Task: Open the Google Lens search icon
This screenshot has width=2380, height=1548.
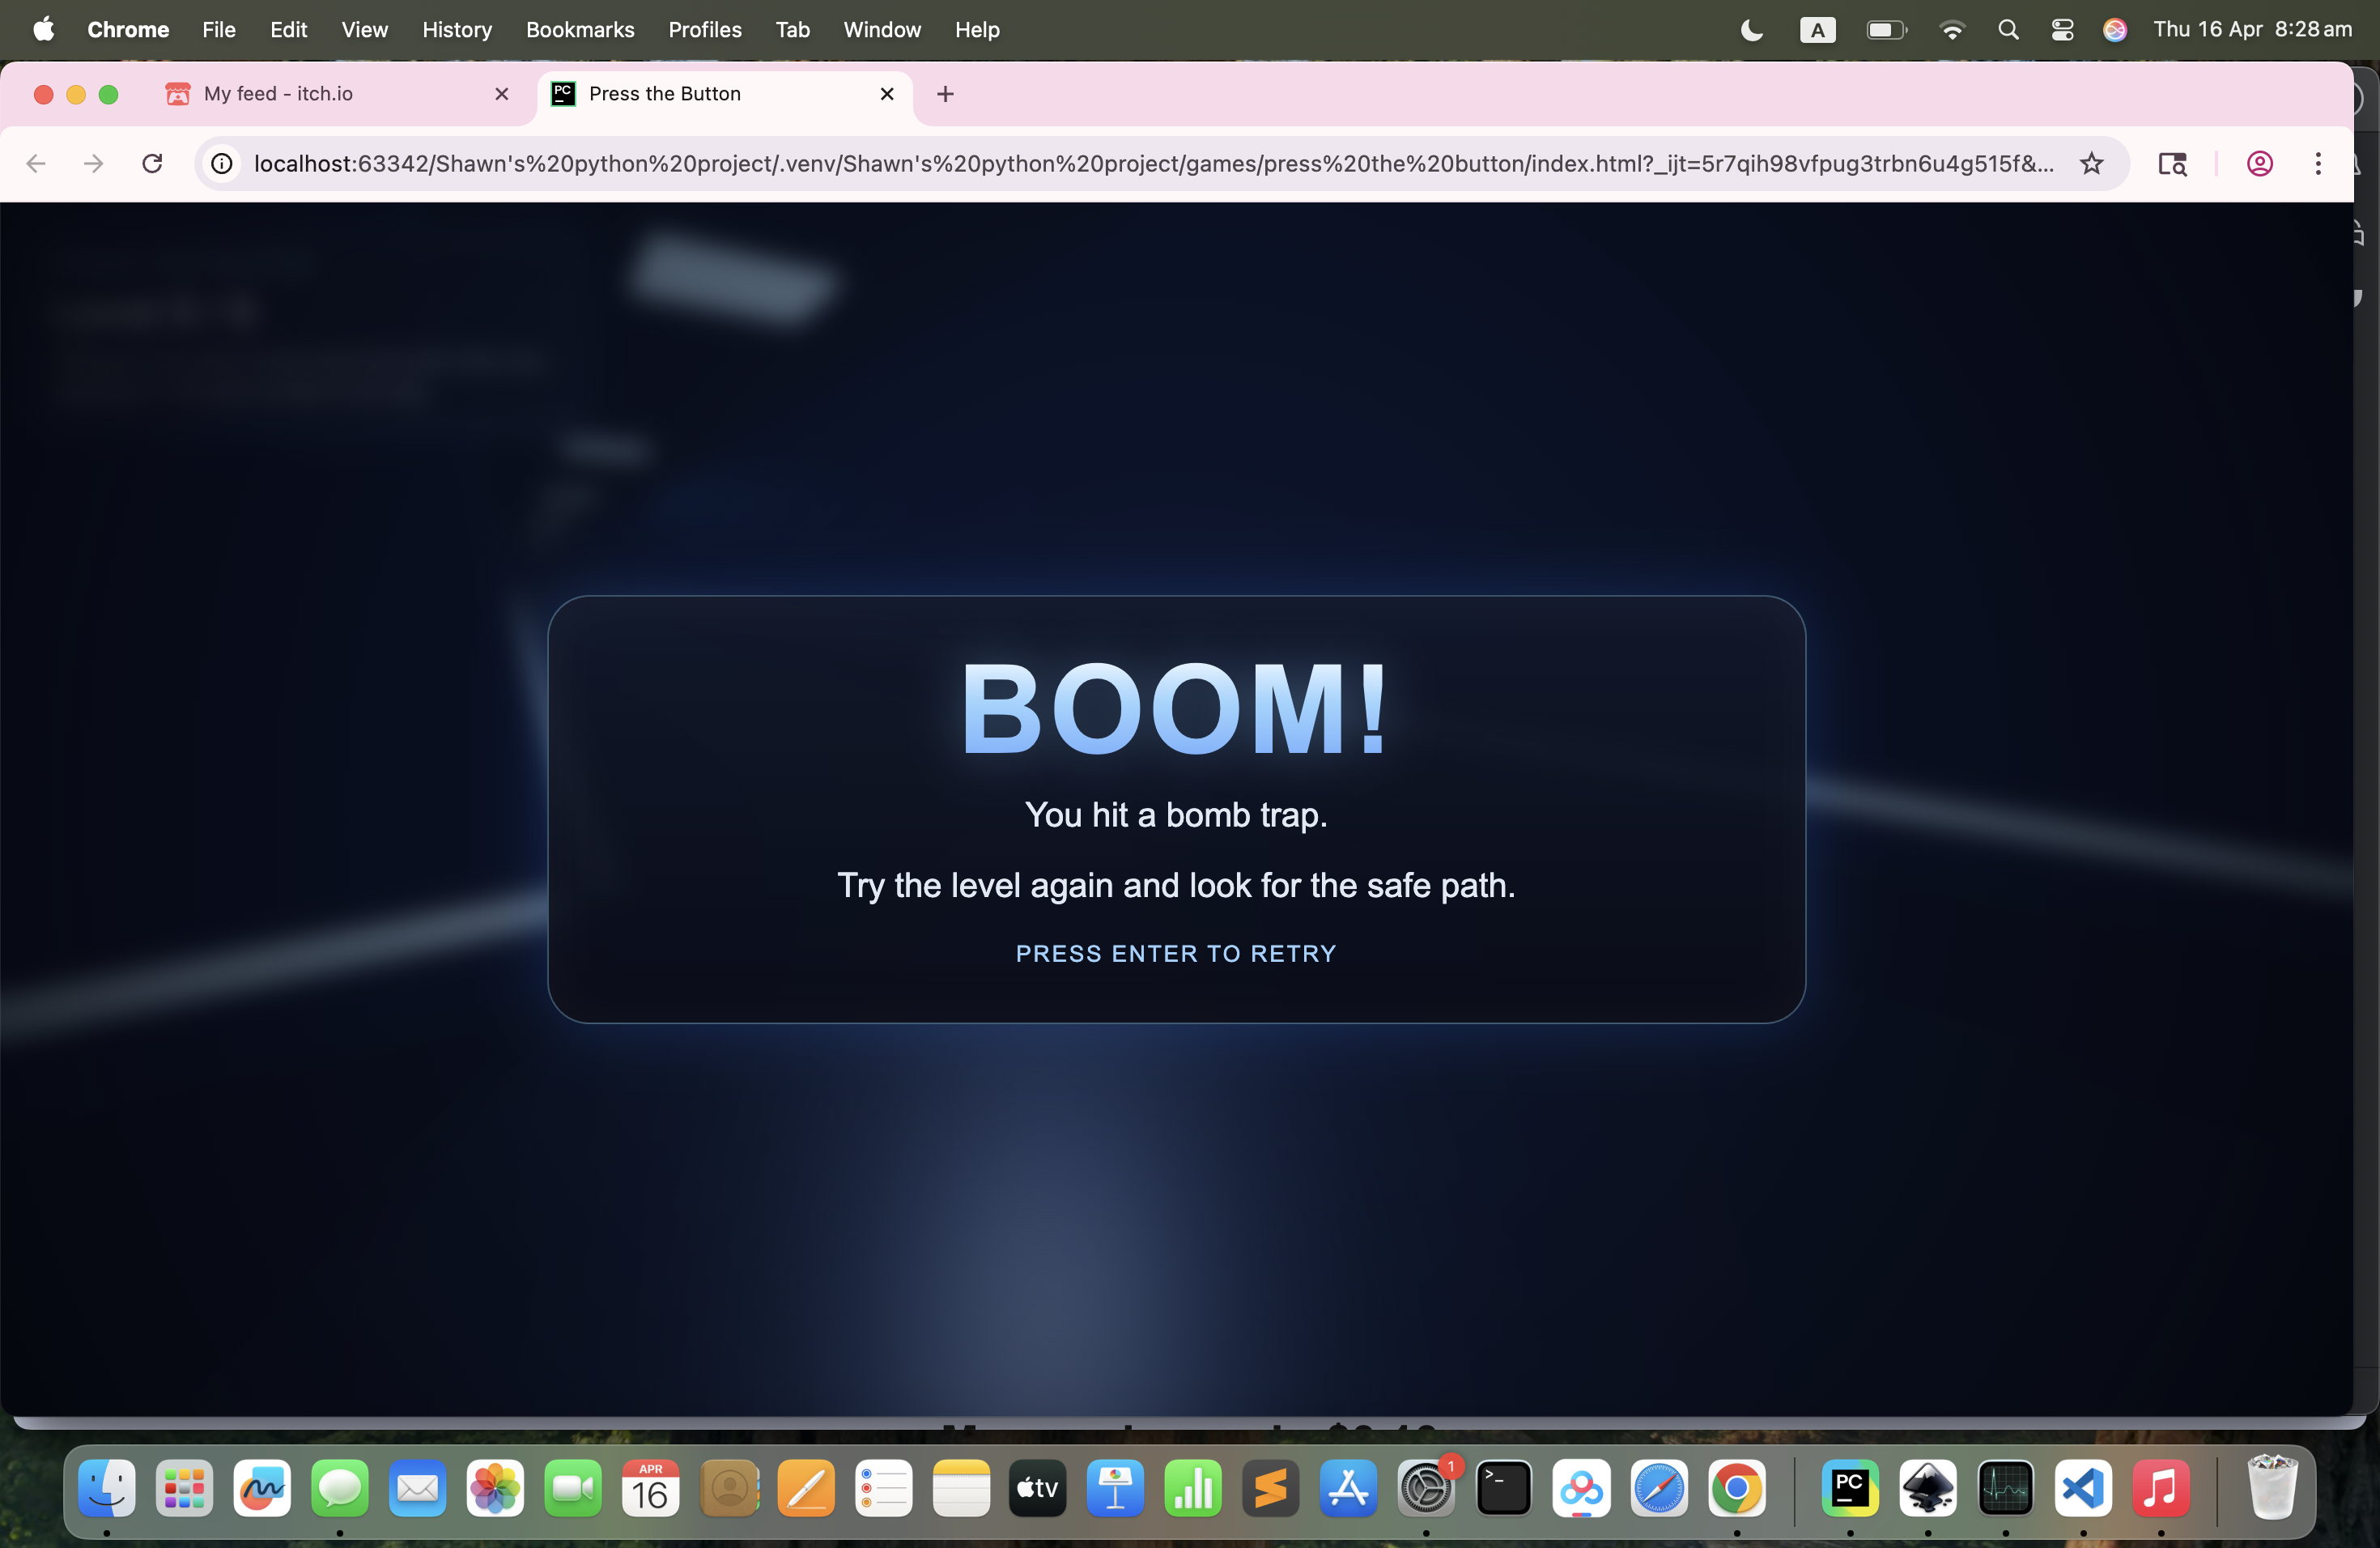Action: coord(2172,163)
